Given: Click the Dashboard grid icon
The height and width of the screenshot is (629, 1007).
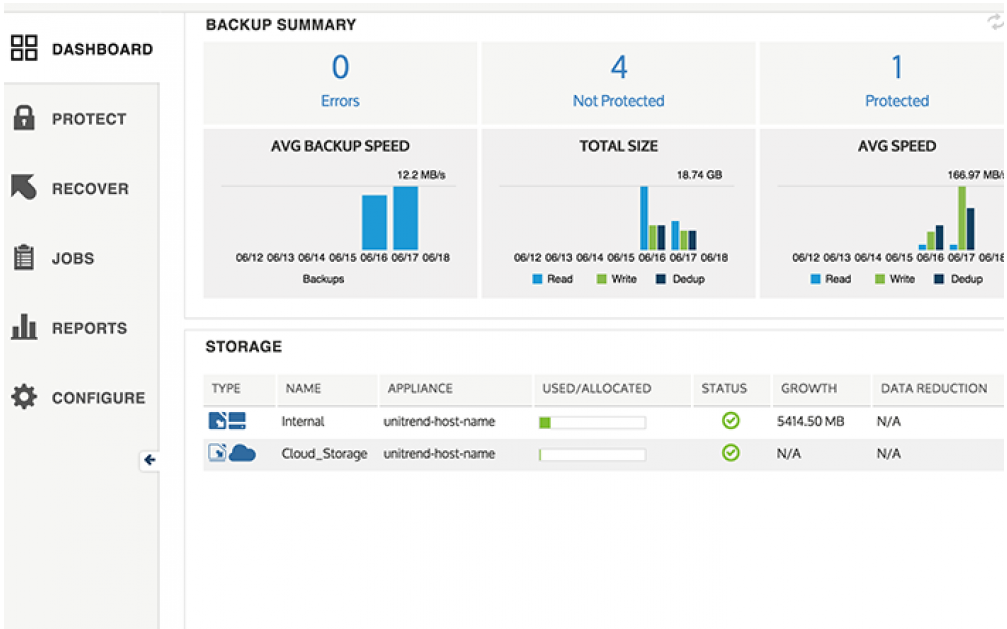Looking at the screenshot, I should pyautogui.click(x=24, y=48).
